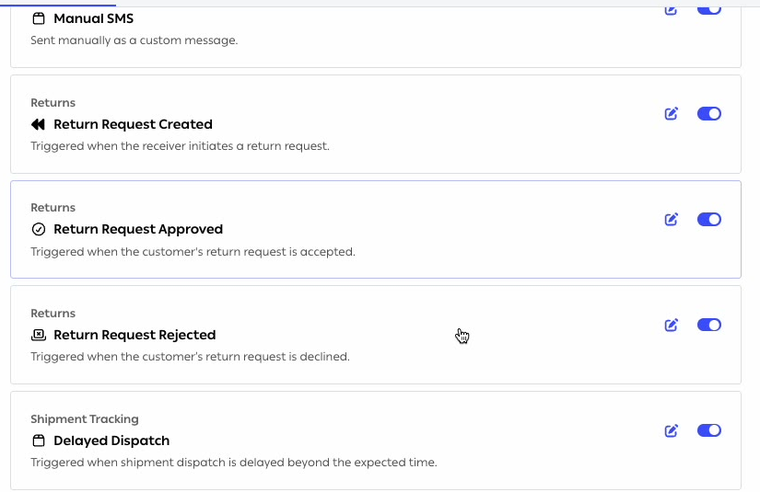Switch off Return Request Rejected toggle
Screen dimensions: 760x492
tap(709, 325)
